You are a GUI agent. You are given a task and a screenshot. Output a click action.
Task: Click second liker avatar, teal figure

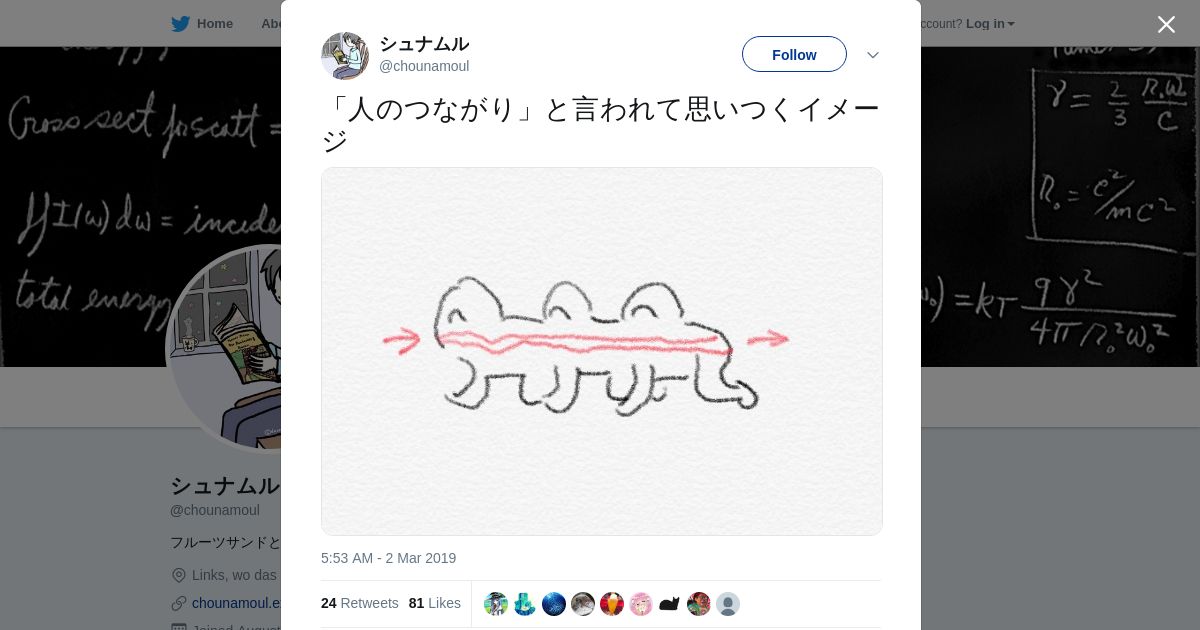pyautogui.click(x=525, y=604)
